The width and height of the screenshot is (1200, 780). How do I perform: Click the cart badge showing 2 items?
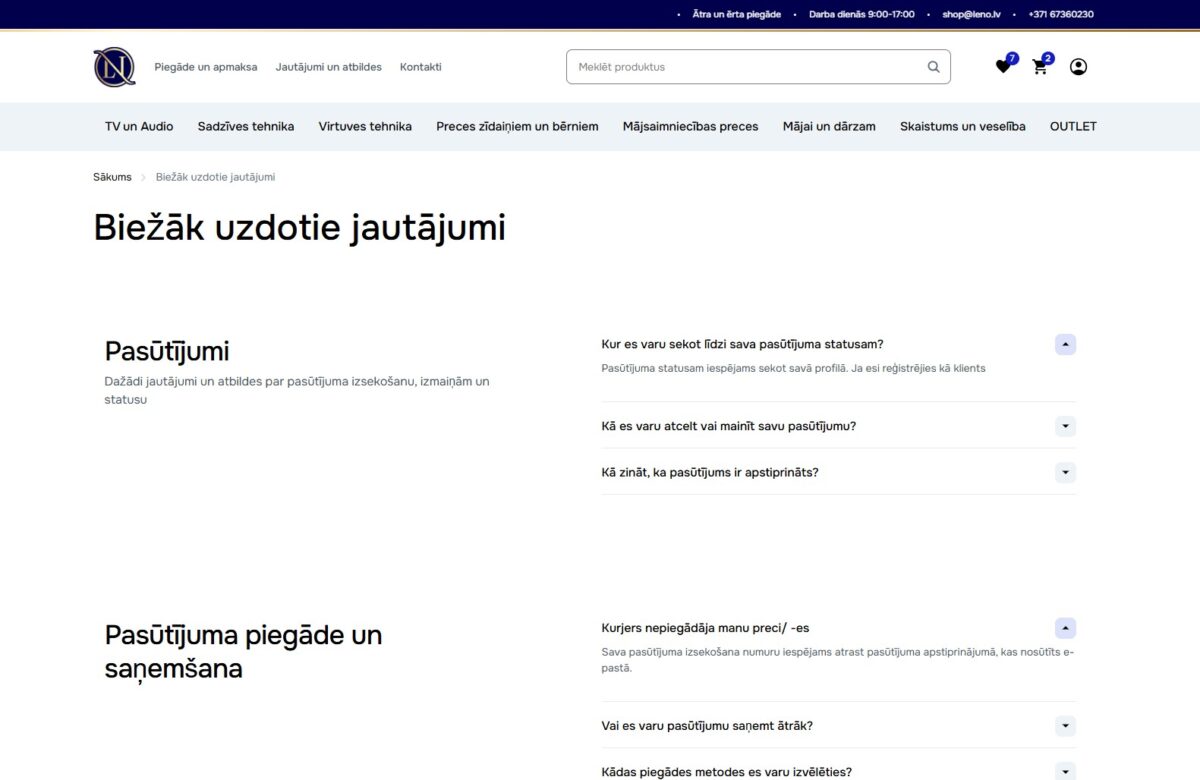click(1048, 59)
